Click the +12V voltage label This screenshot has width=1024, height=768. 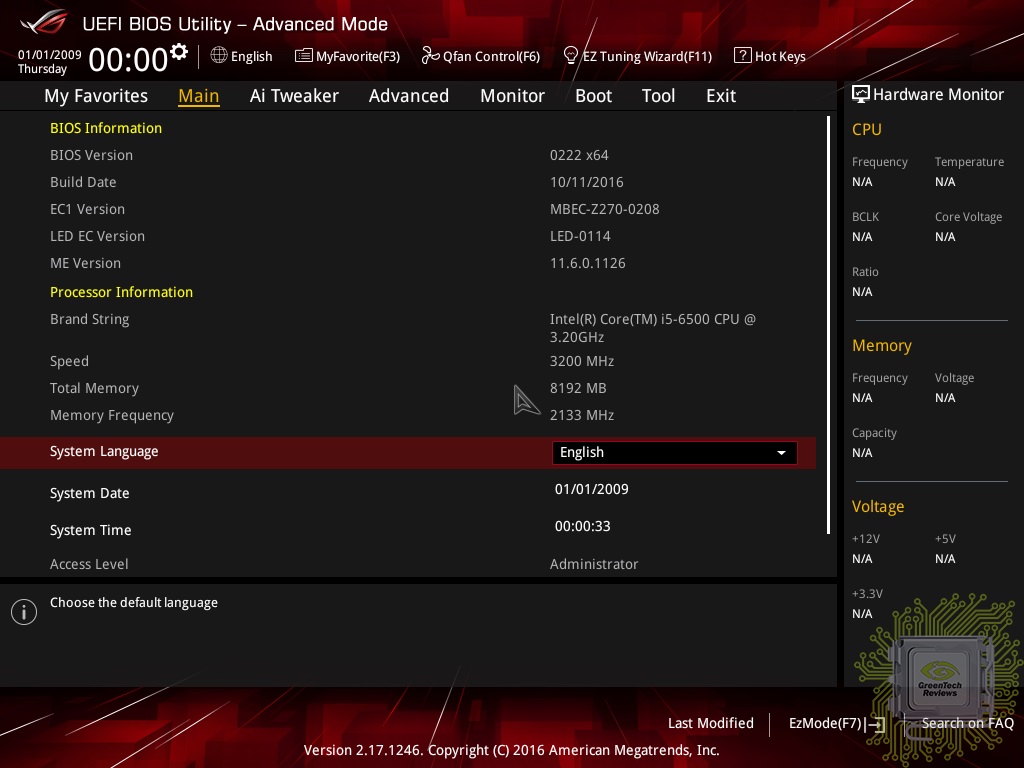coord(865,539)
